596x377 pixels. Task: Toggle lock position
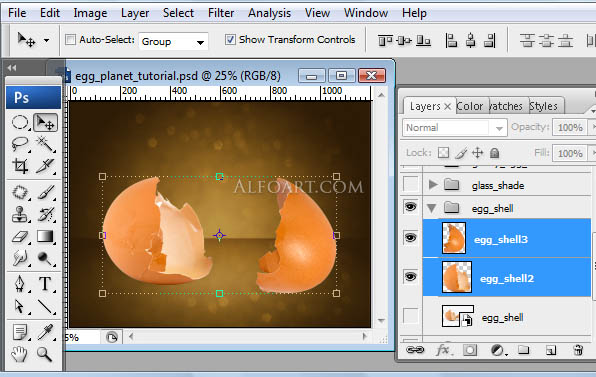(478, 153)
